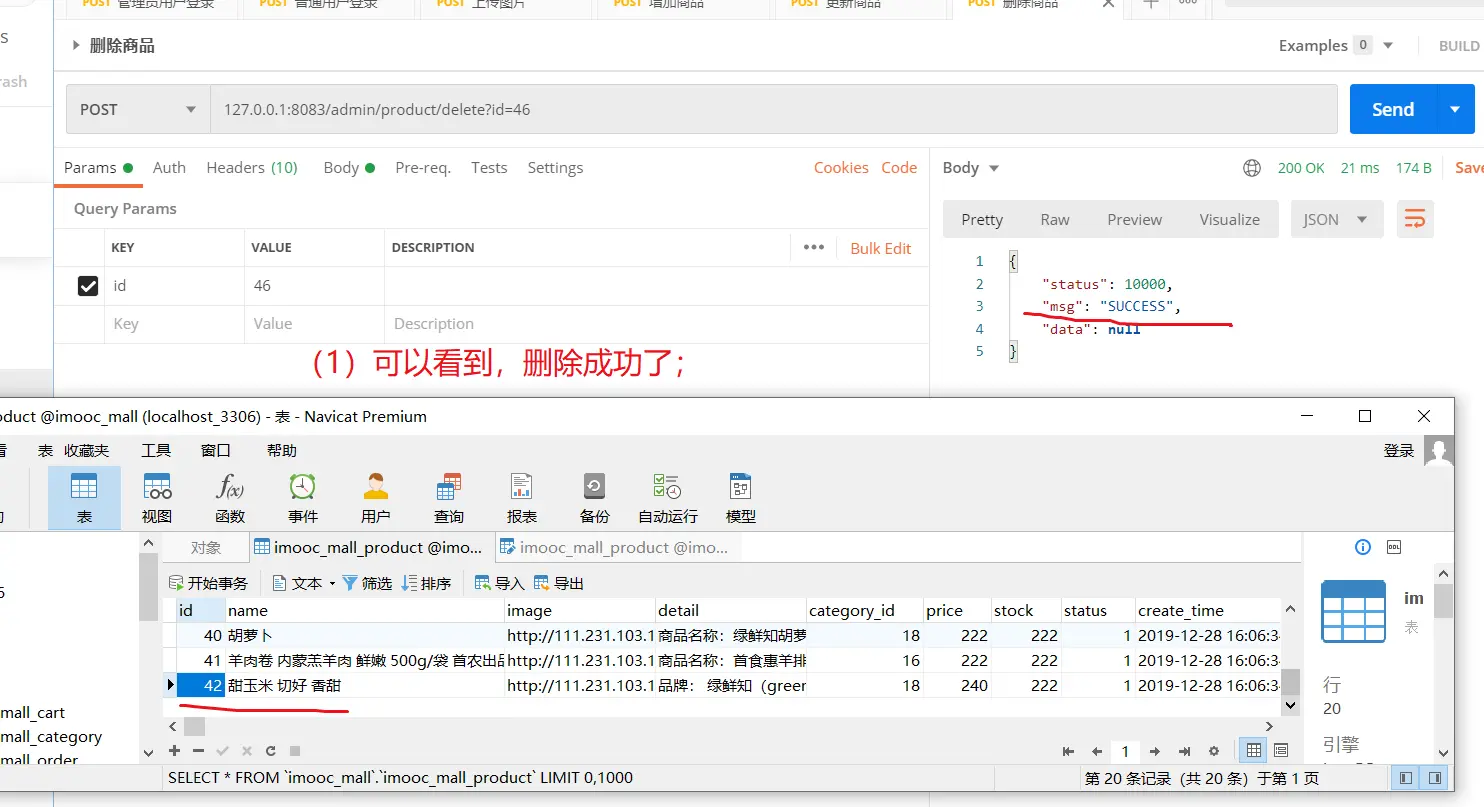Open the 查询 (Query) tool in Navicat
Image resolution: width=1484 pixels, height=807 pixels.
tap(449, 498)
